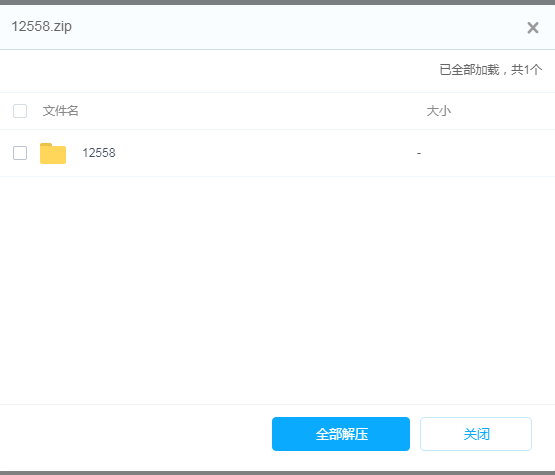The width and height of the screenshot is (555, 475).
Task: Click the 12558.zip title text
Action: (x=42, y=27)
